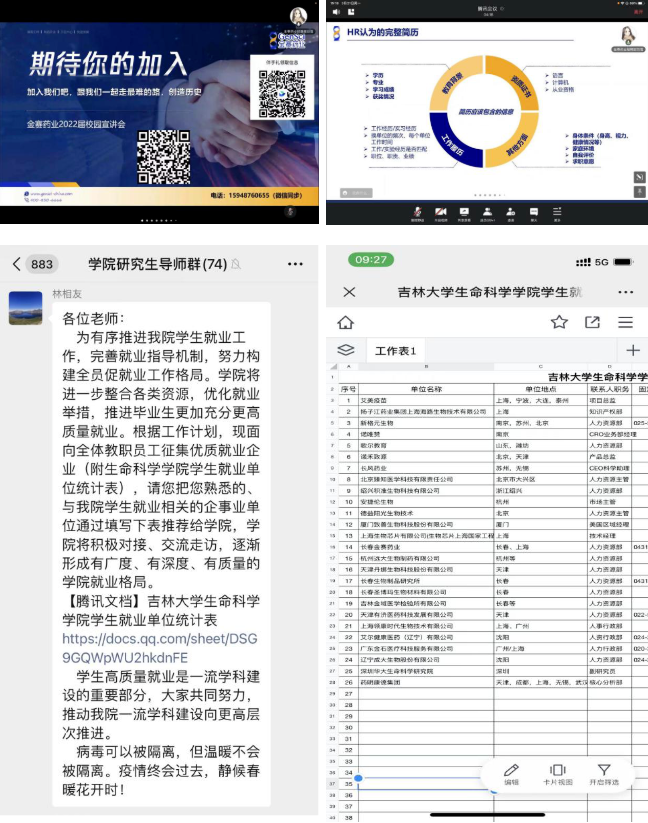Select the 工作表1 sheet tab

(395, 351)
